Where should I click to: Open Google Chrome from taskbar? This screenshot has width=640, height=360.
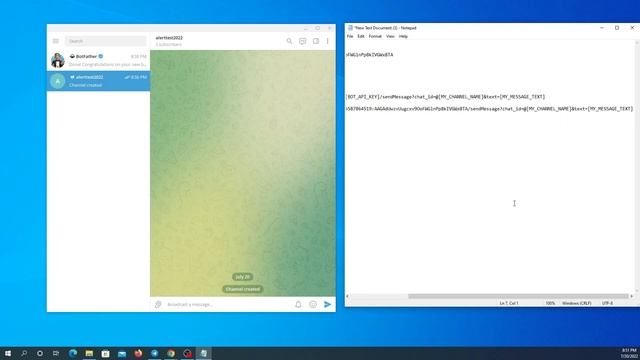pyautogui.click(x=171, y=353)
